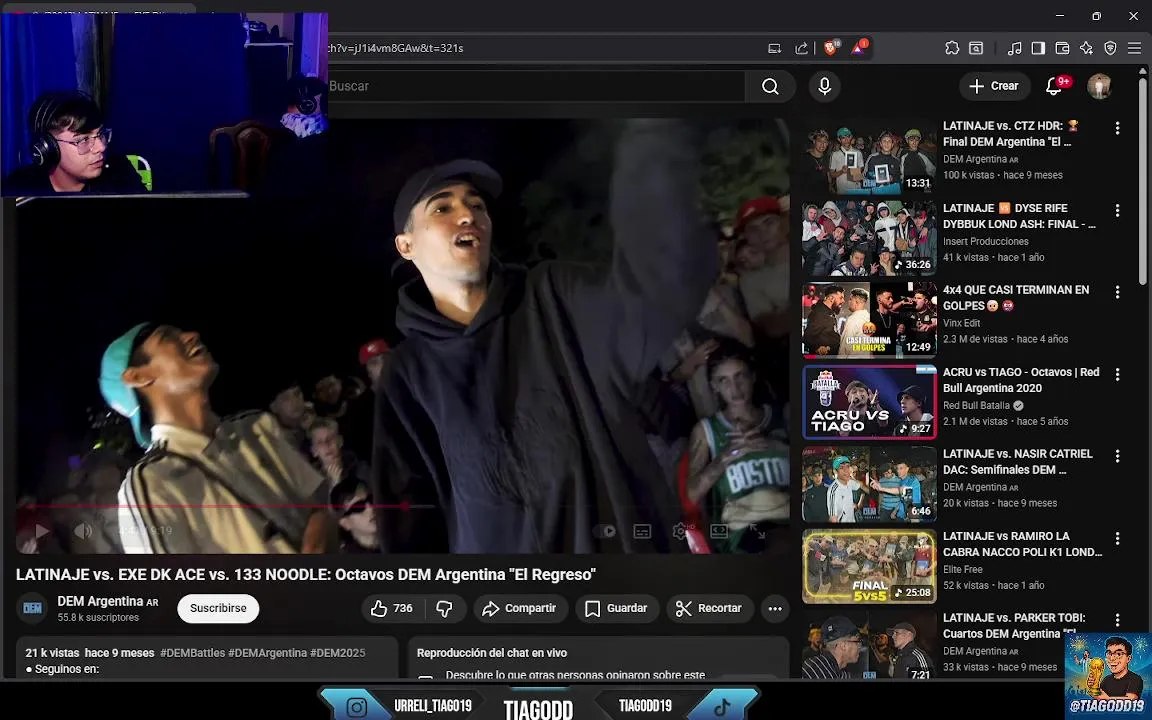Open browser extensions puzzle icon
The height and width of the screenshot is (720, 1152).
coord(952,48)
